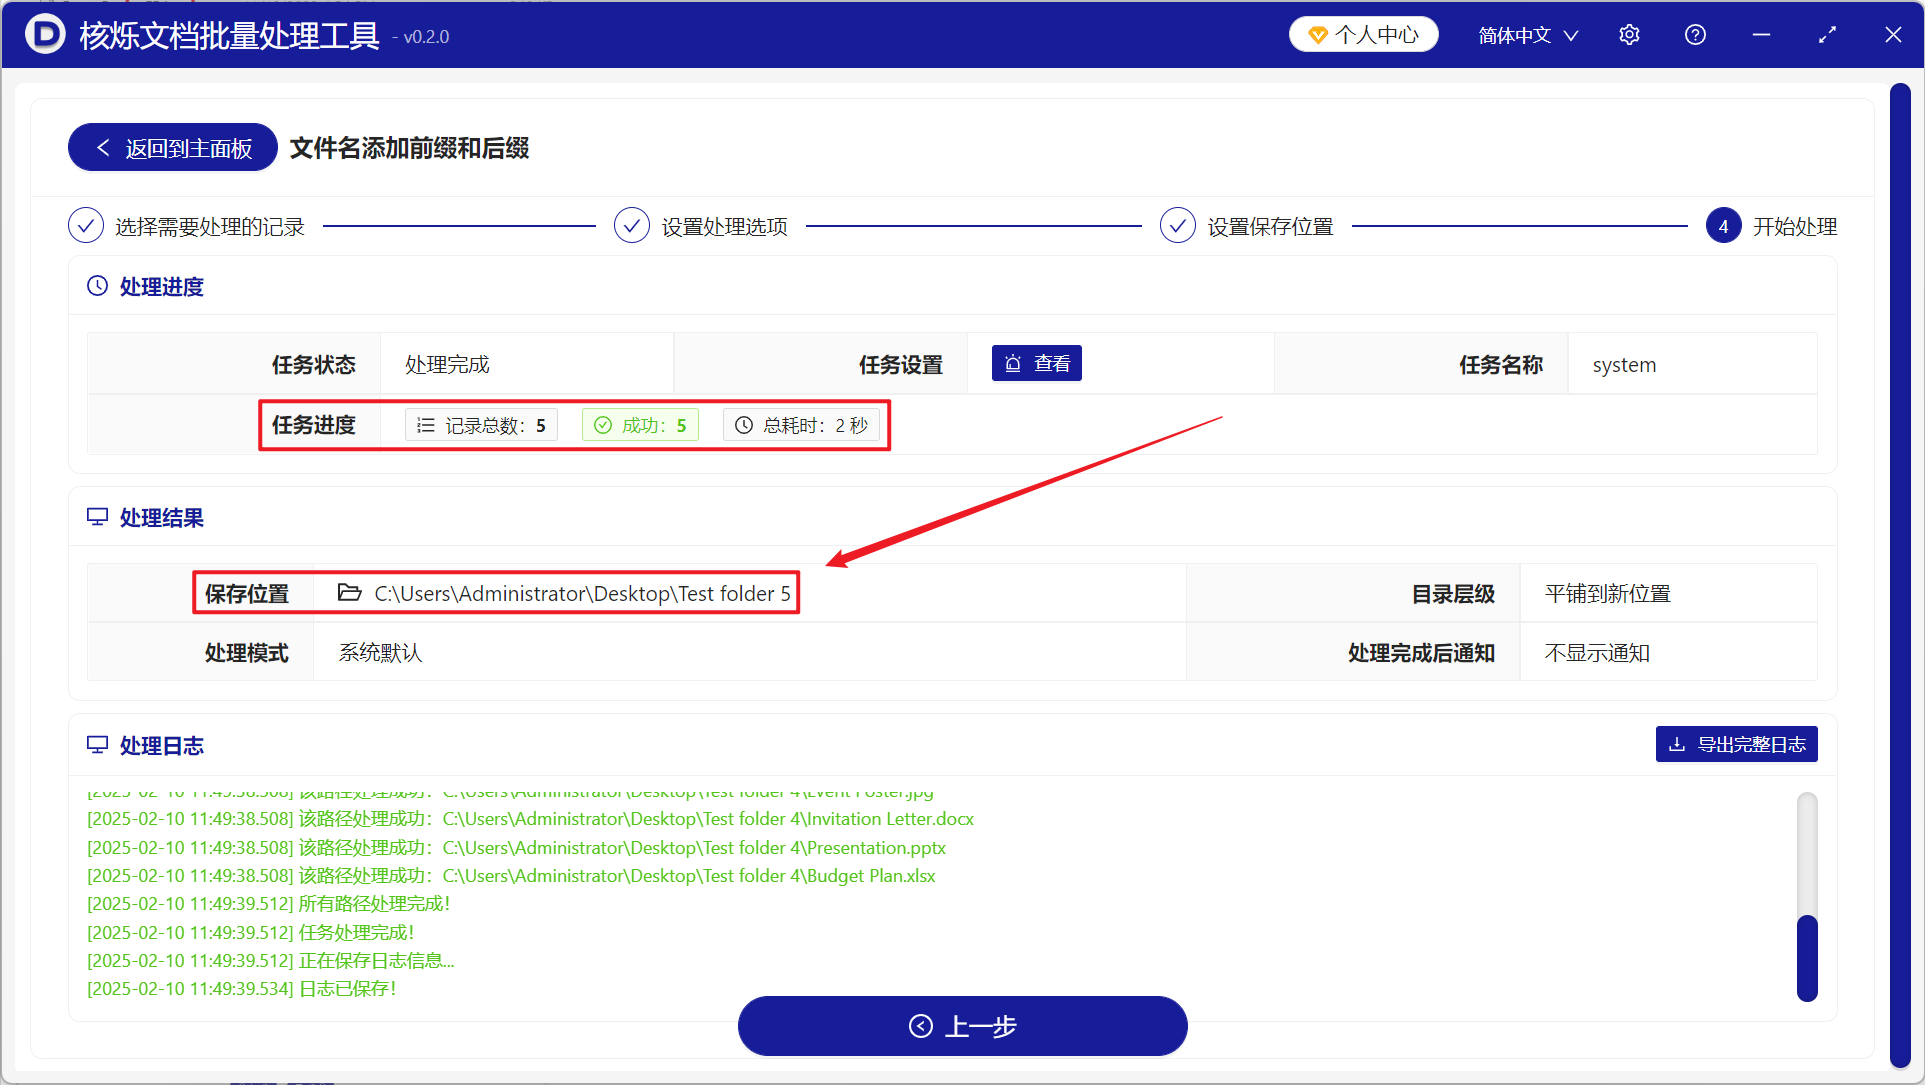The image size is (1925, 1085).
Task: Return to main panel via 返回到主面板
Action: pos(173,148)
